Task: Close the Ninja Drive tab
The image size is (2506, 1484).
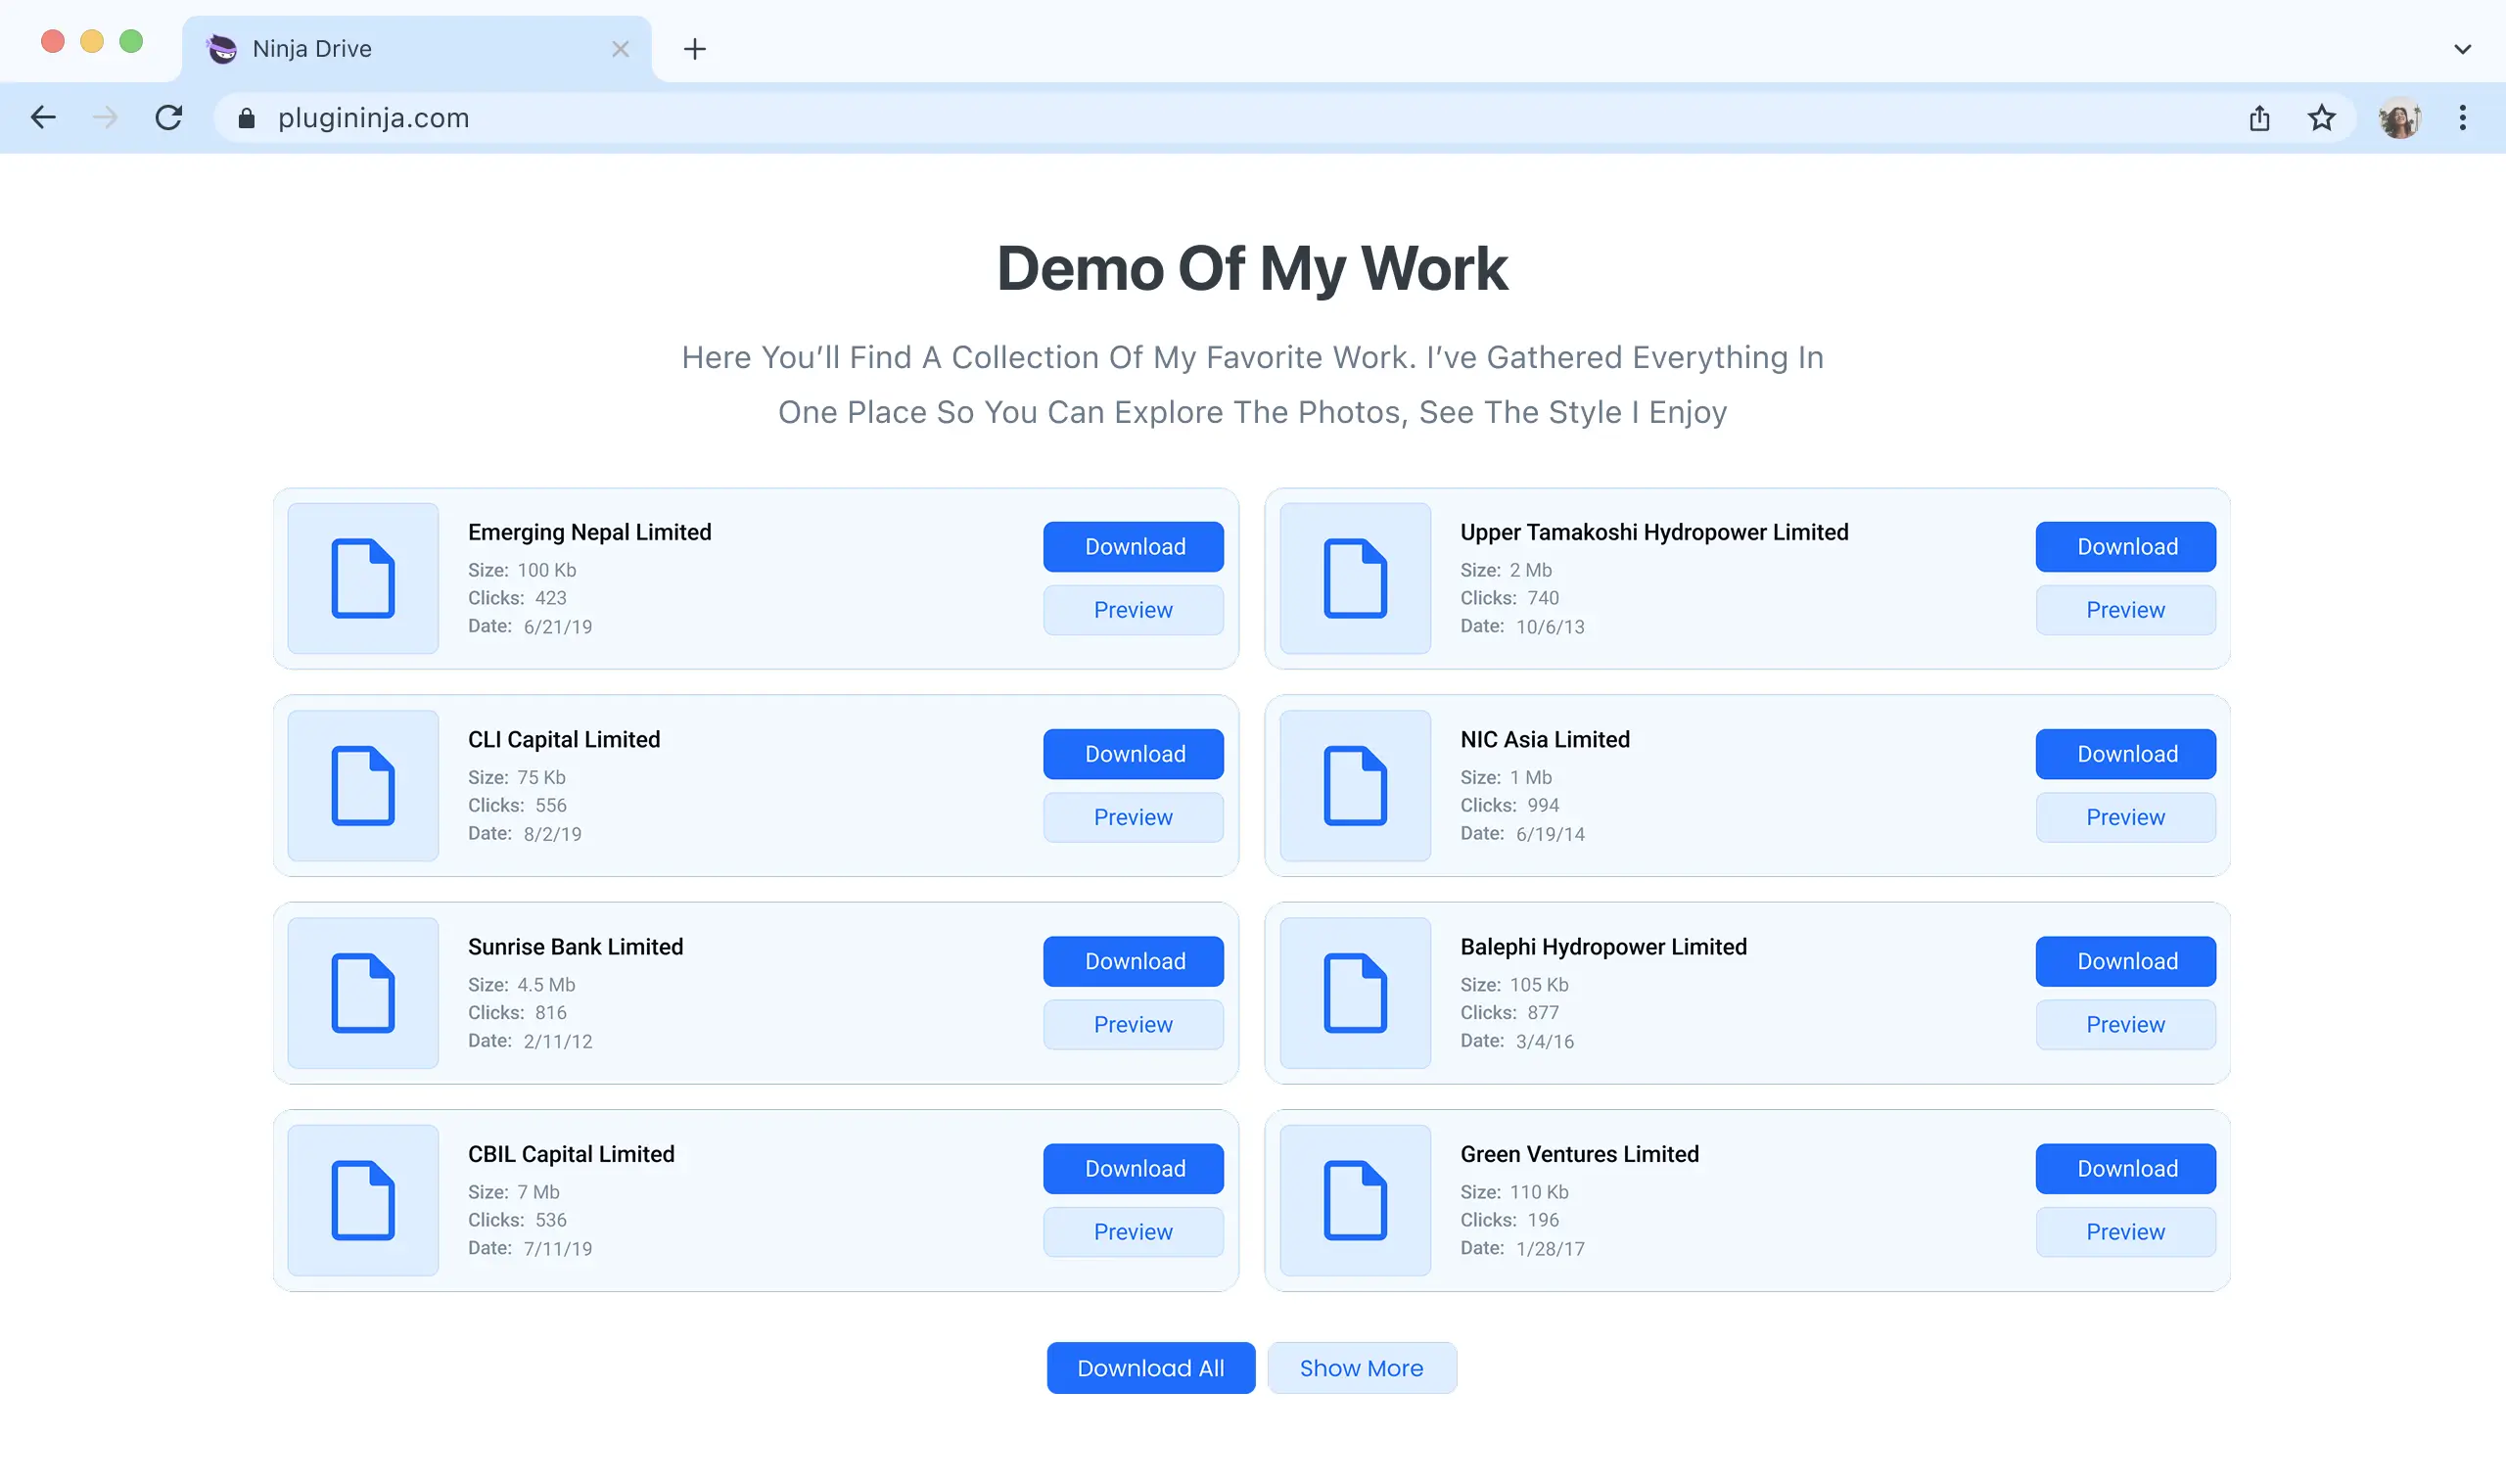Action: pos(620,49)
